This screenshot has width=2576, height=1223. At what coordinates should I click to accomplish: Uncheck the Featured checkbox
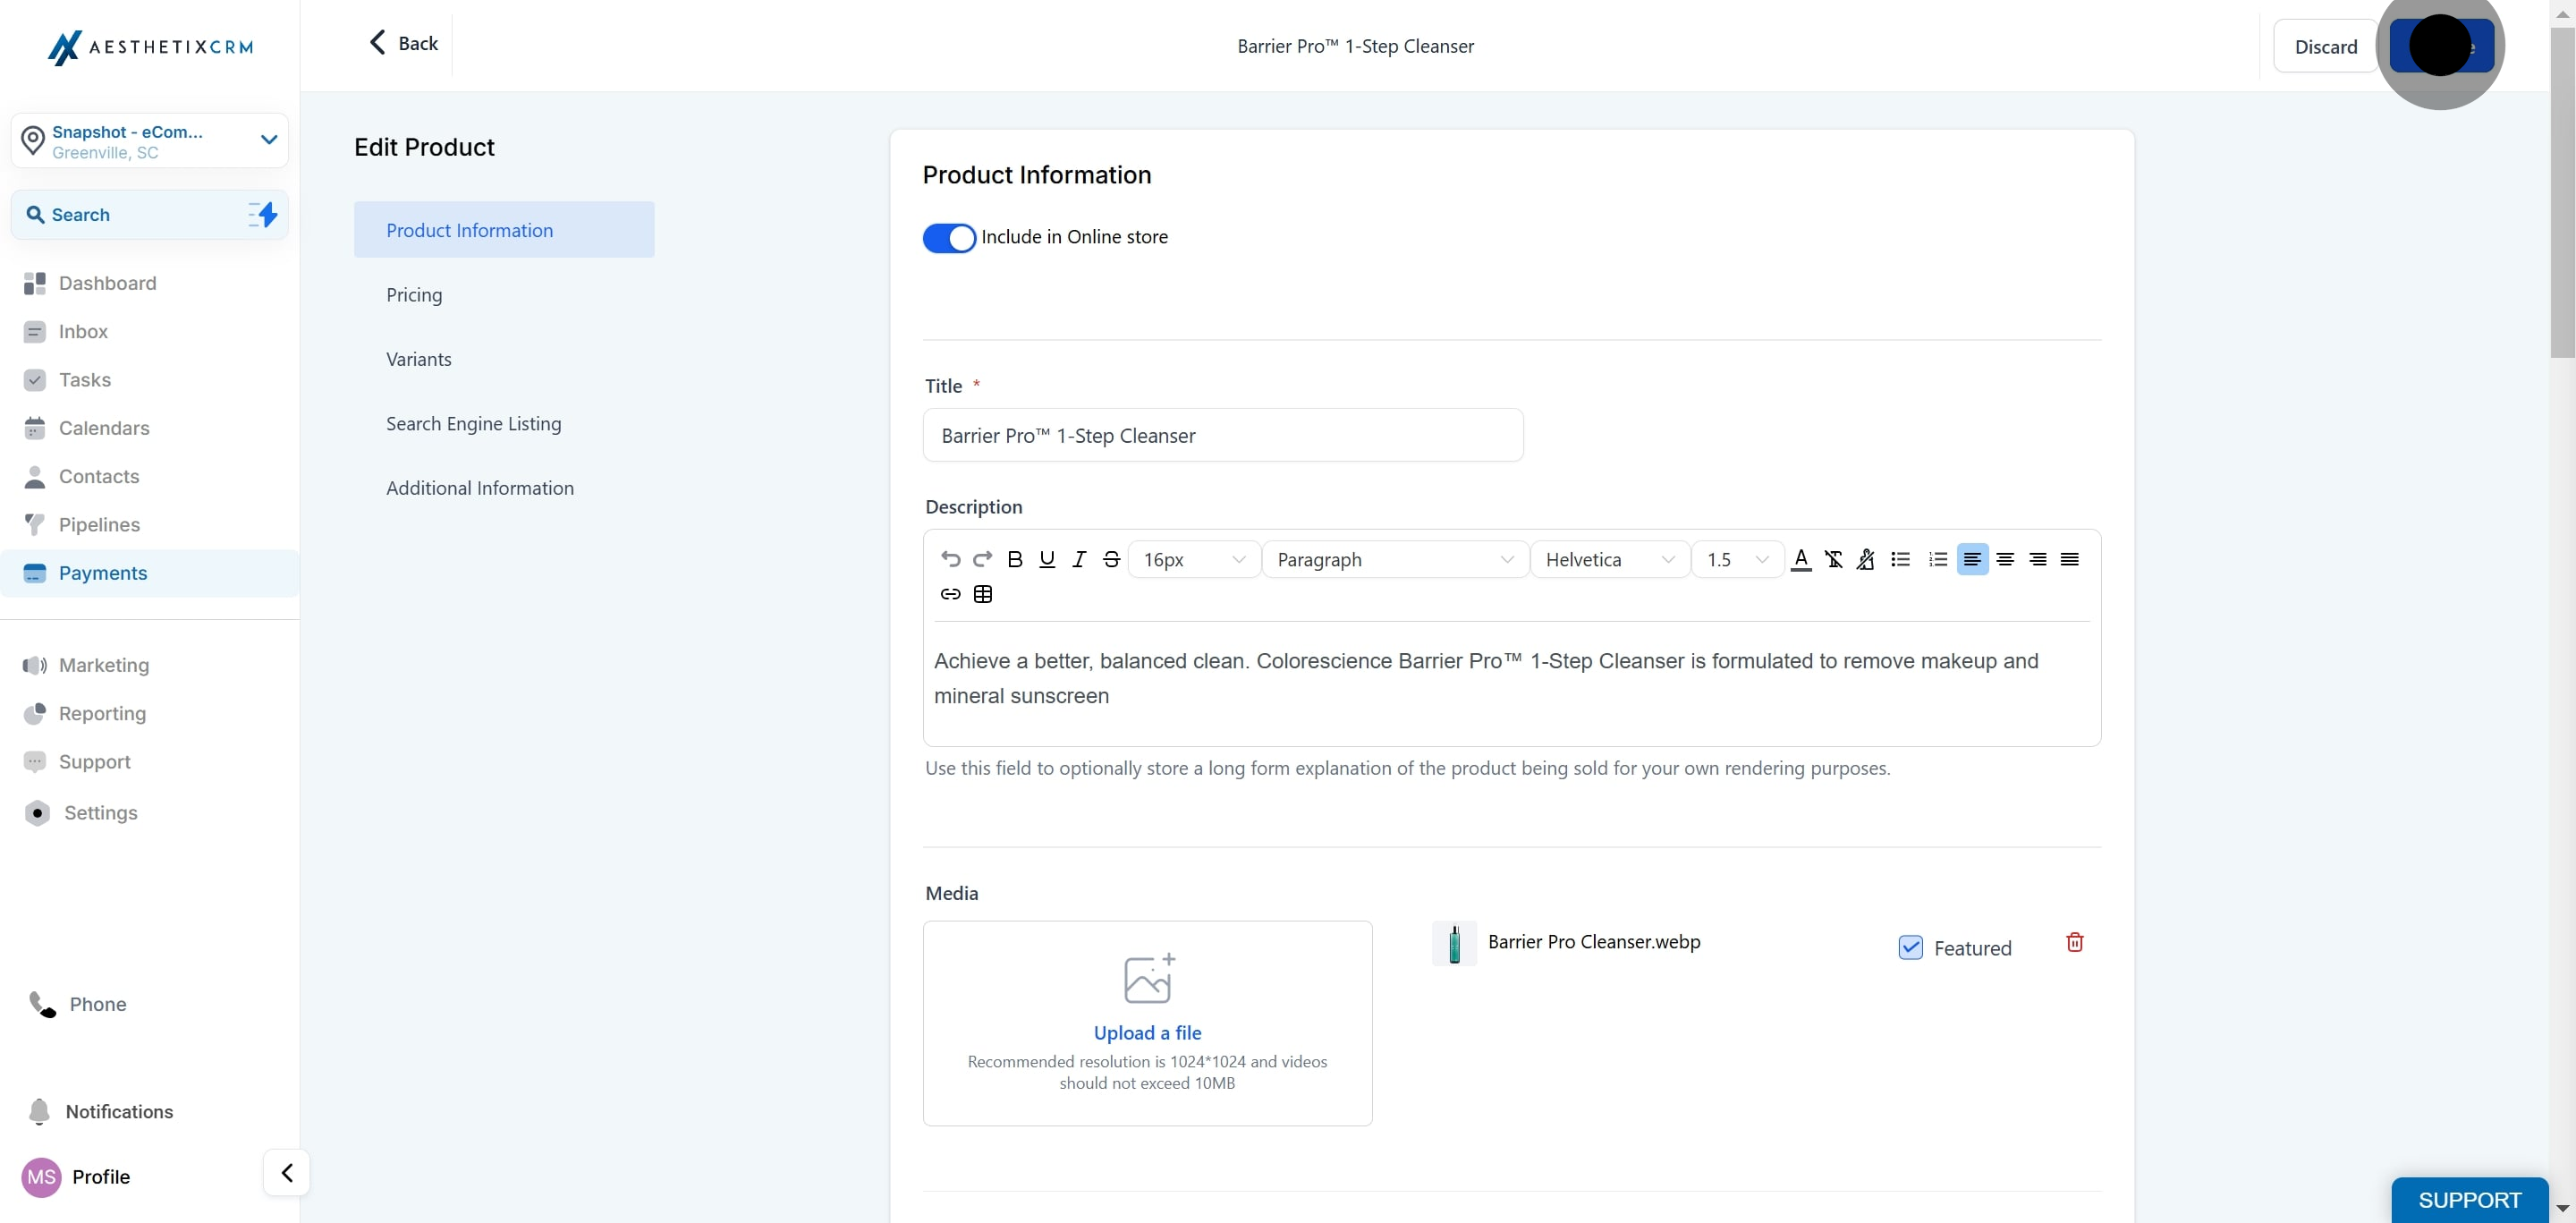click(1910, 947)
